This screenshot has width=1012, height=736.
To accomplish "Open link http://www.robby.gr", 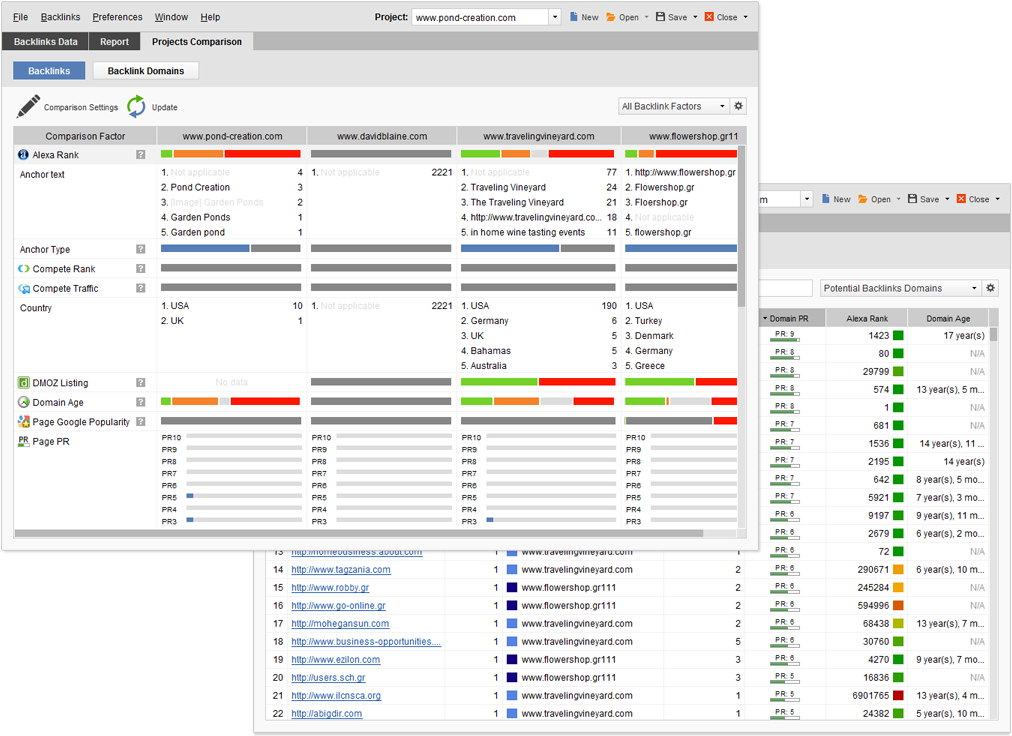I will pos(330,588).
